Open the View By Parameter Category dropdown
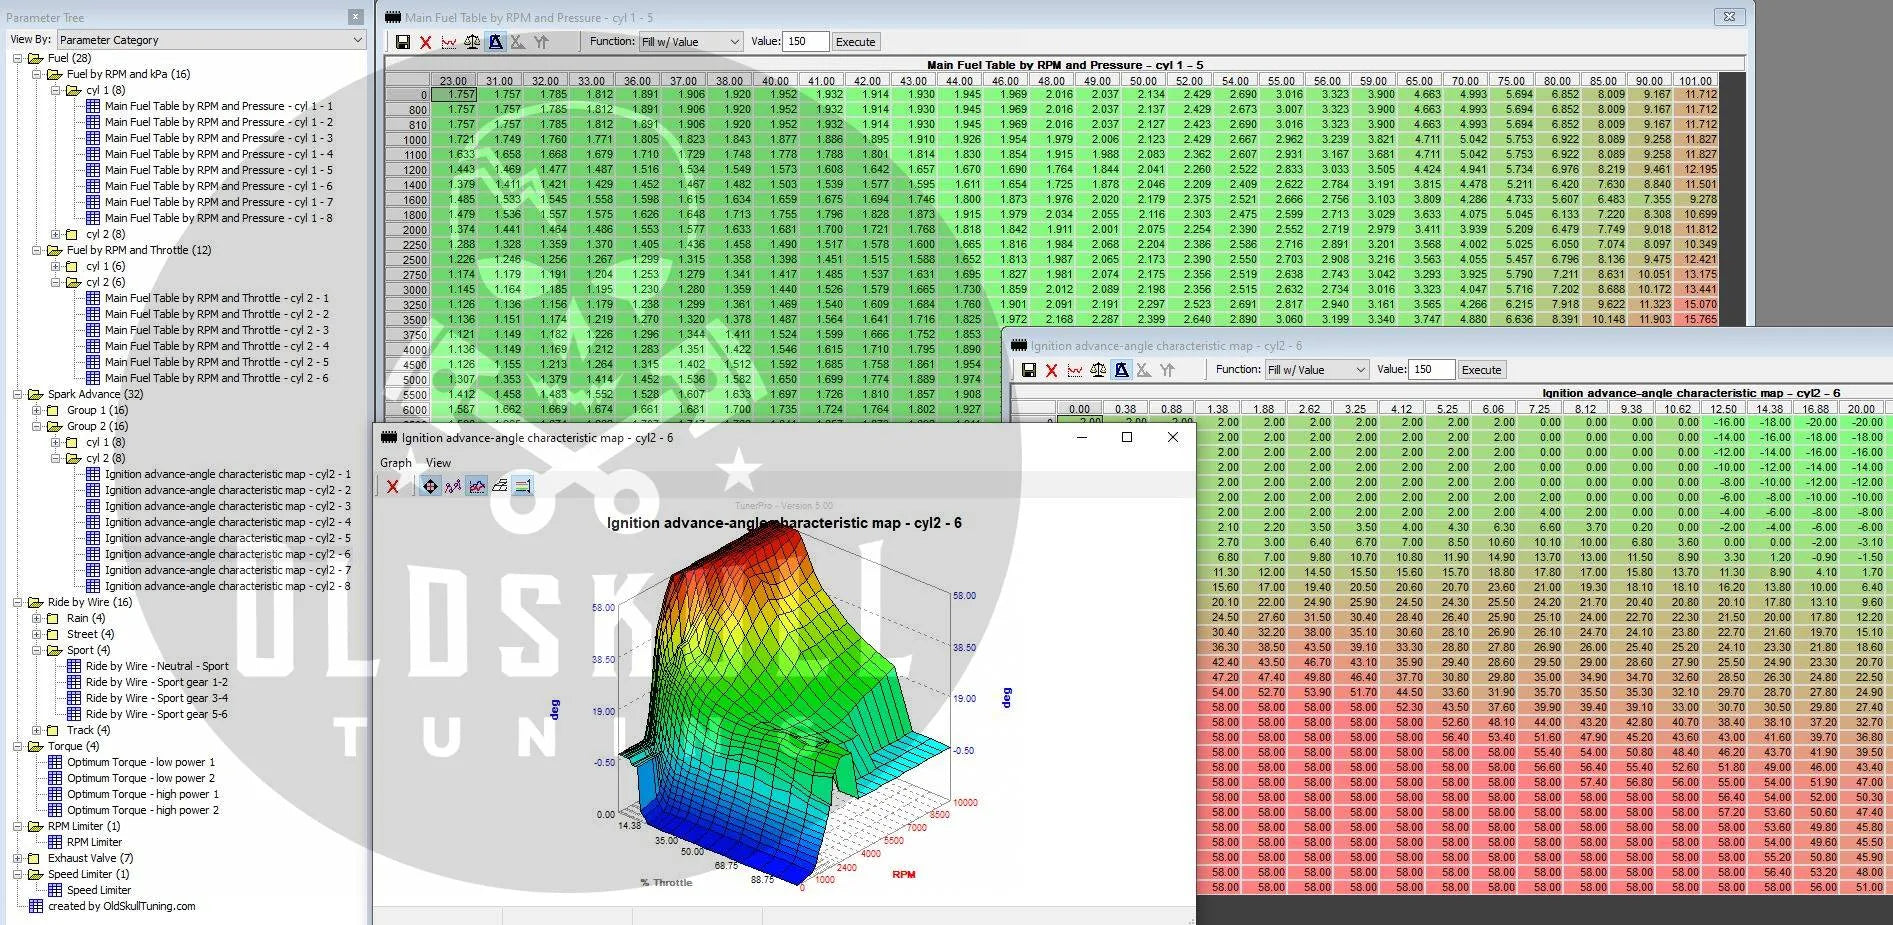Screen dimensions: 1893x925 (210, 40)
